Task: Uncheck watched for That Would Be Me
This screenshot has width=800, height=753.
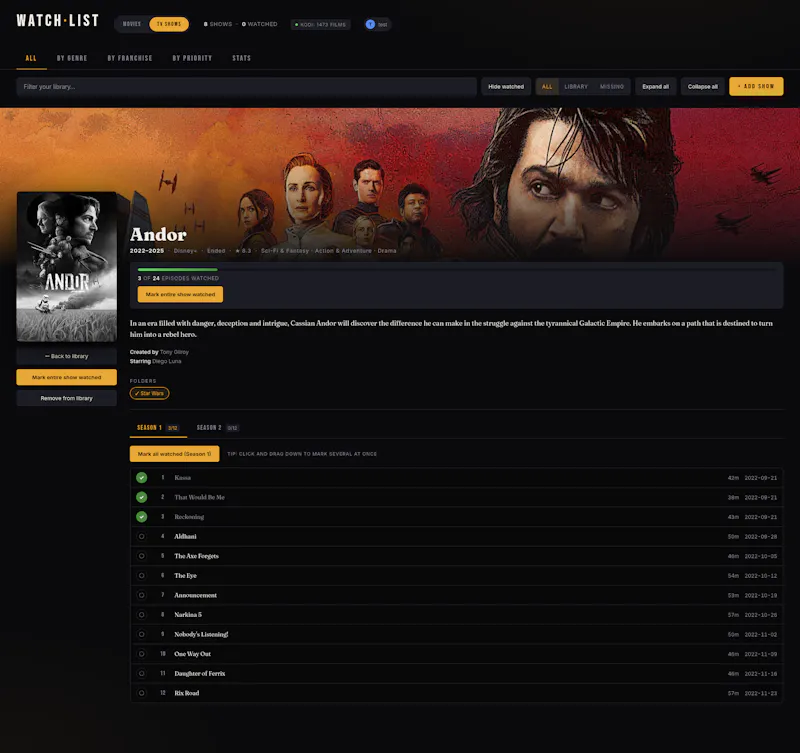Action: (x=142, y=497)
